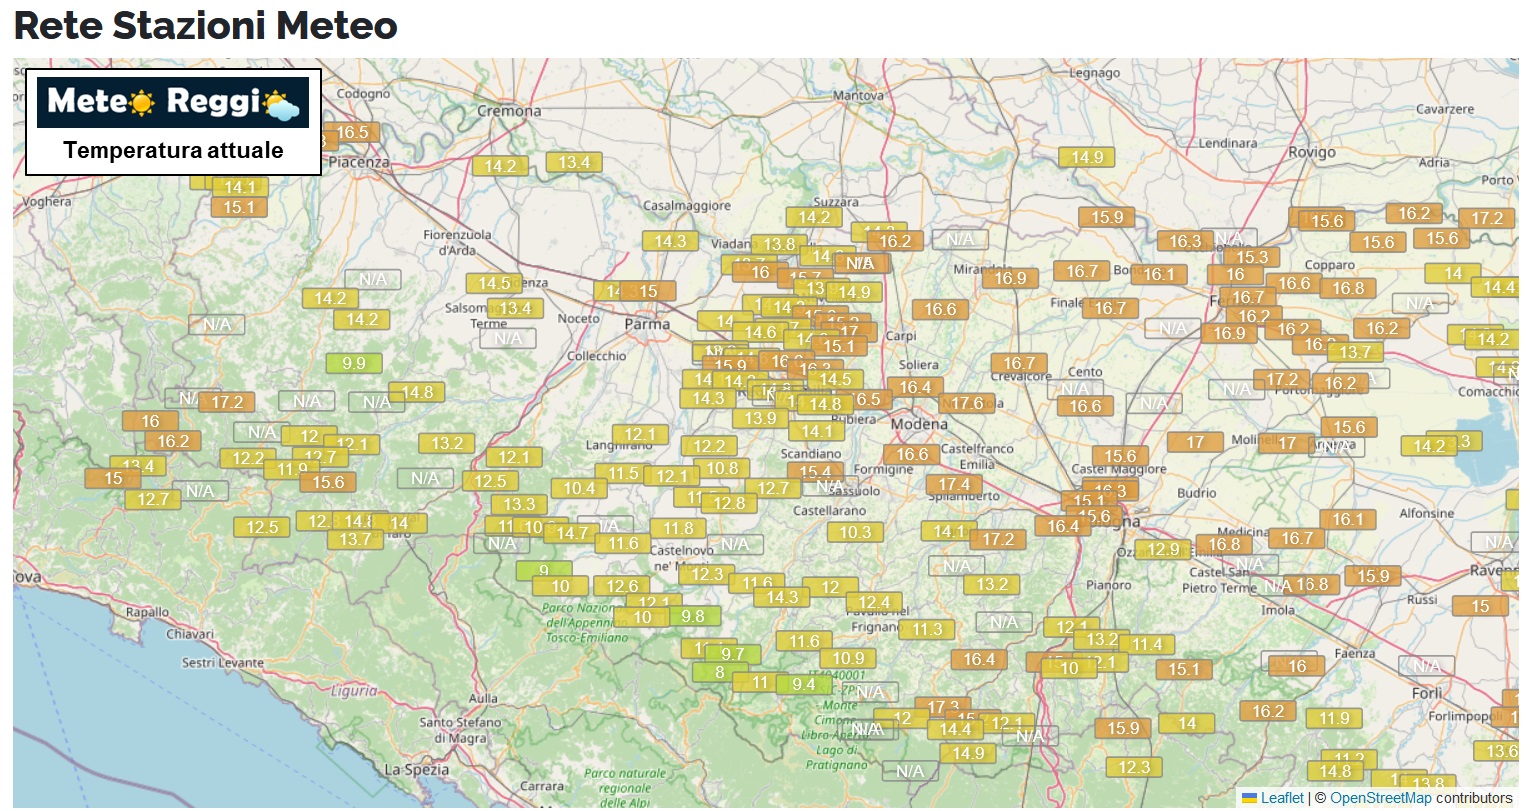Click the N/A marker near Salsomaggiore Terme

[508, 339]
